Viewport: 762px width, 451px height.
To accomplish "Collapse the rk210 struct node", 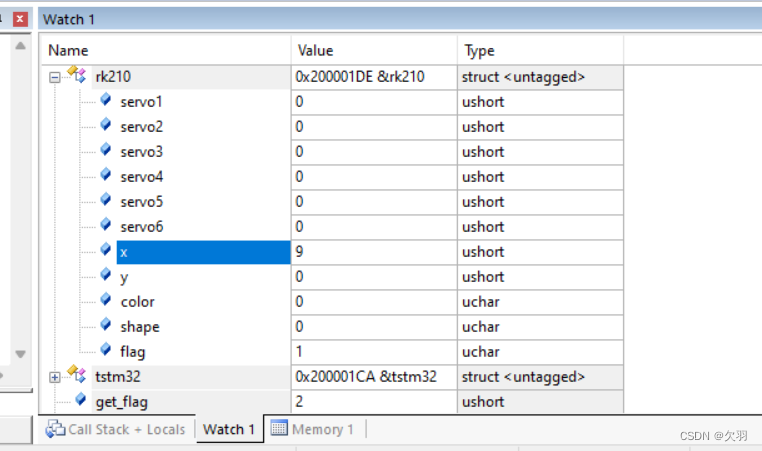I will click(x=55, y=77).
